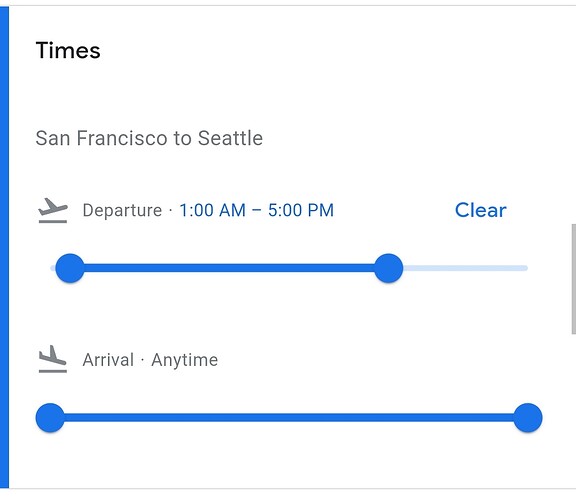576x500 pixels.
Task: Click the departure slider start handle
Action: point(70,268)
